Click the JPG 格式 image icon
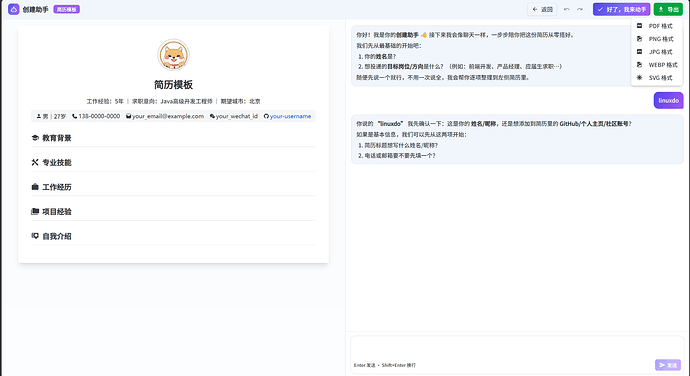 [x=639, y=52]
